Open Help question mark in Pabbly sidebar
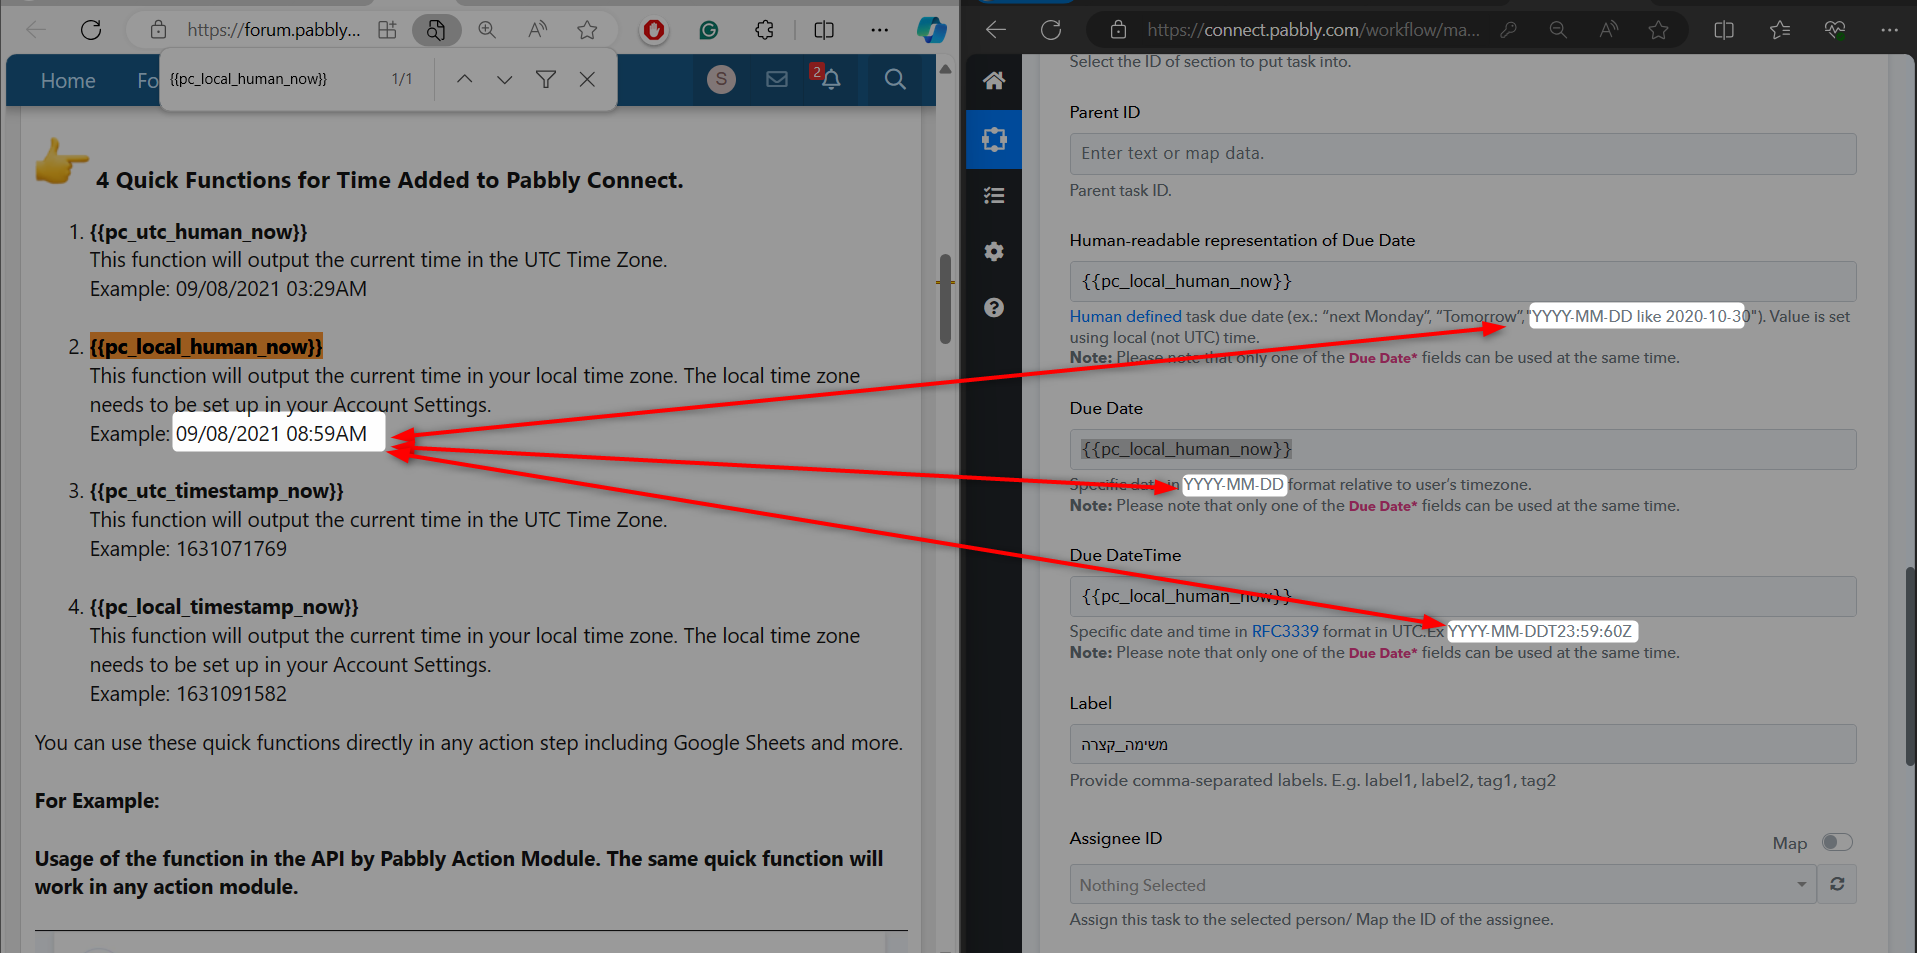This screenshot has height=953, width=1917. pyautogui.click(x=994, y=307)
